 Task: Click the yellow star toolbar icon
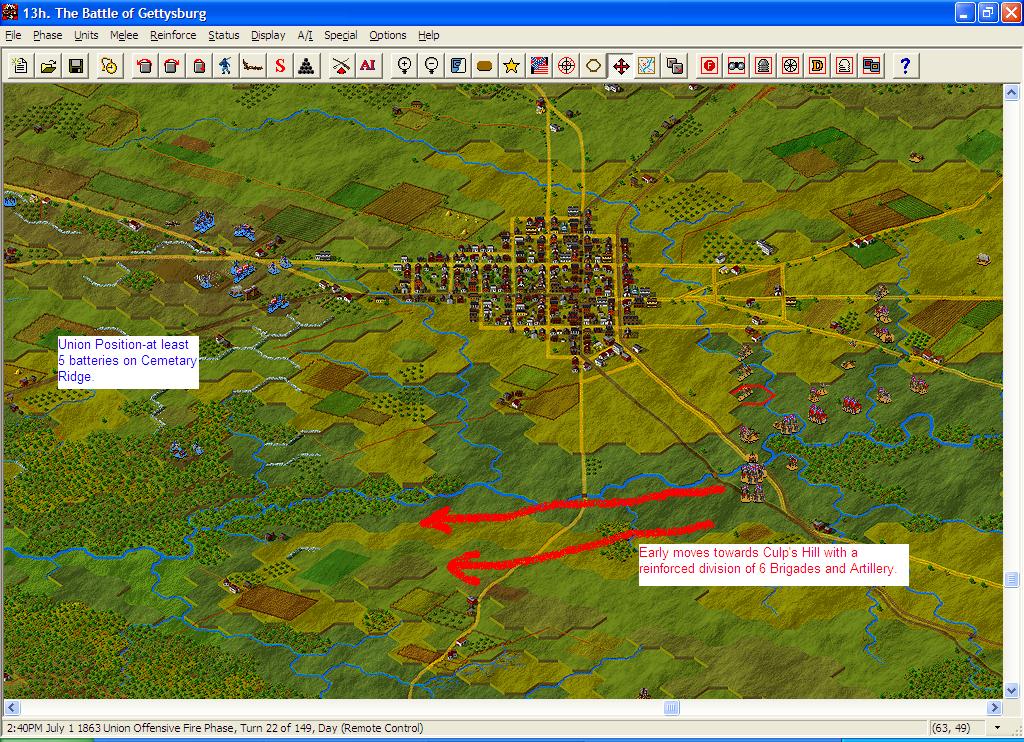click(x=512, y=65)
